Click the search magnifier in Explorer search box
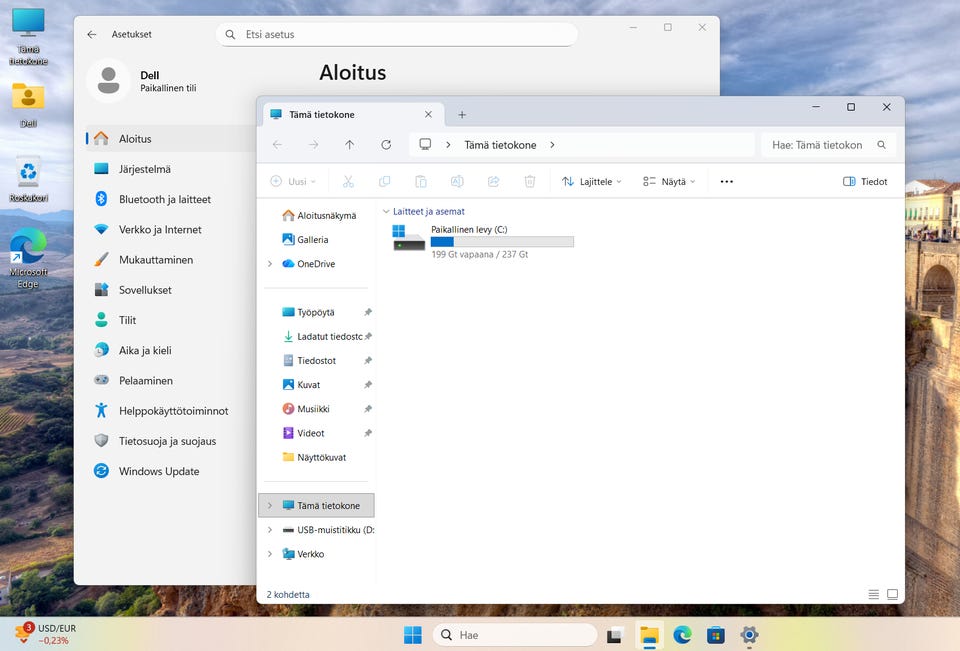Screen dimensions: 960x651 pos(882,145)
